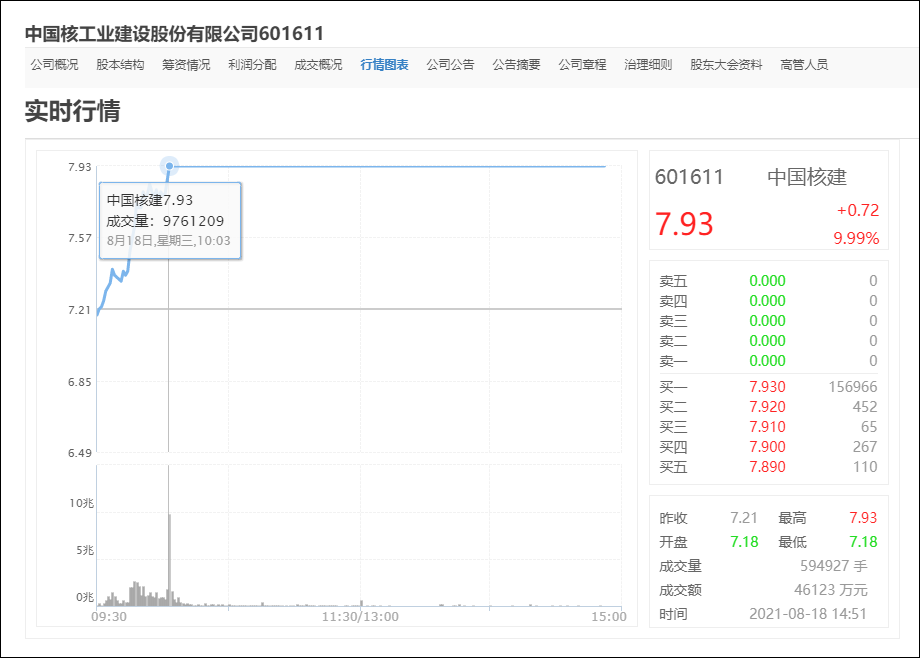Click the 开盘 value 7.18
This screenshot has width=920, height=658.
pyautogui.click(x=744, y=542)
